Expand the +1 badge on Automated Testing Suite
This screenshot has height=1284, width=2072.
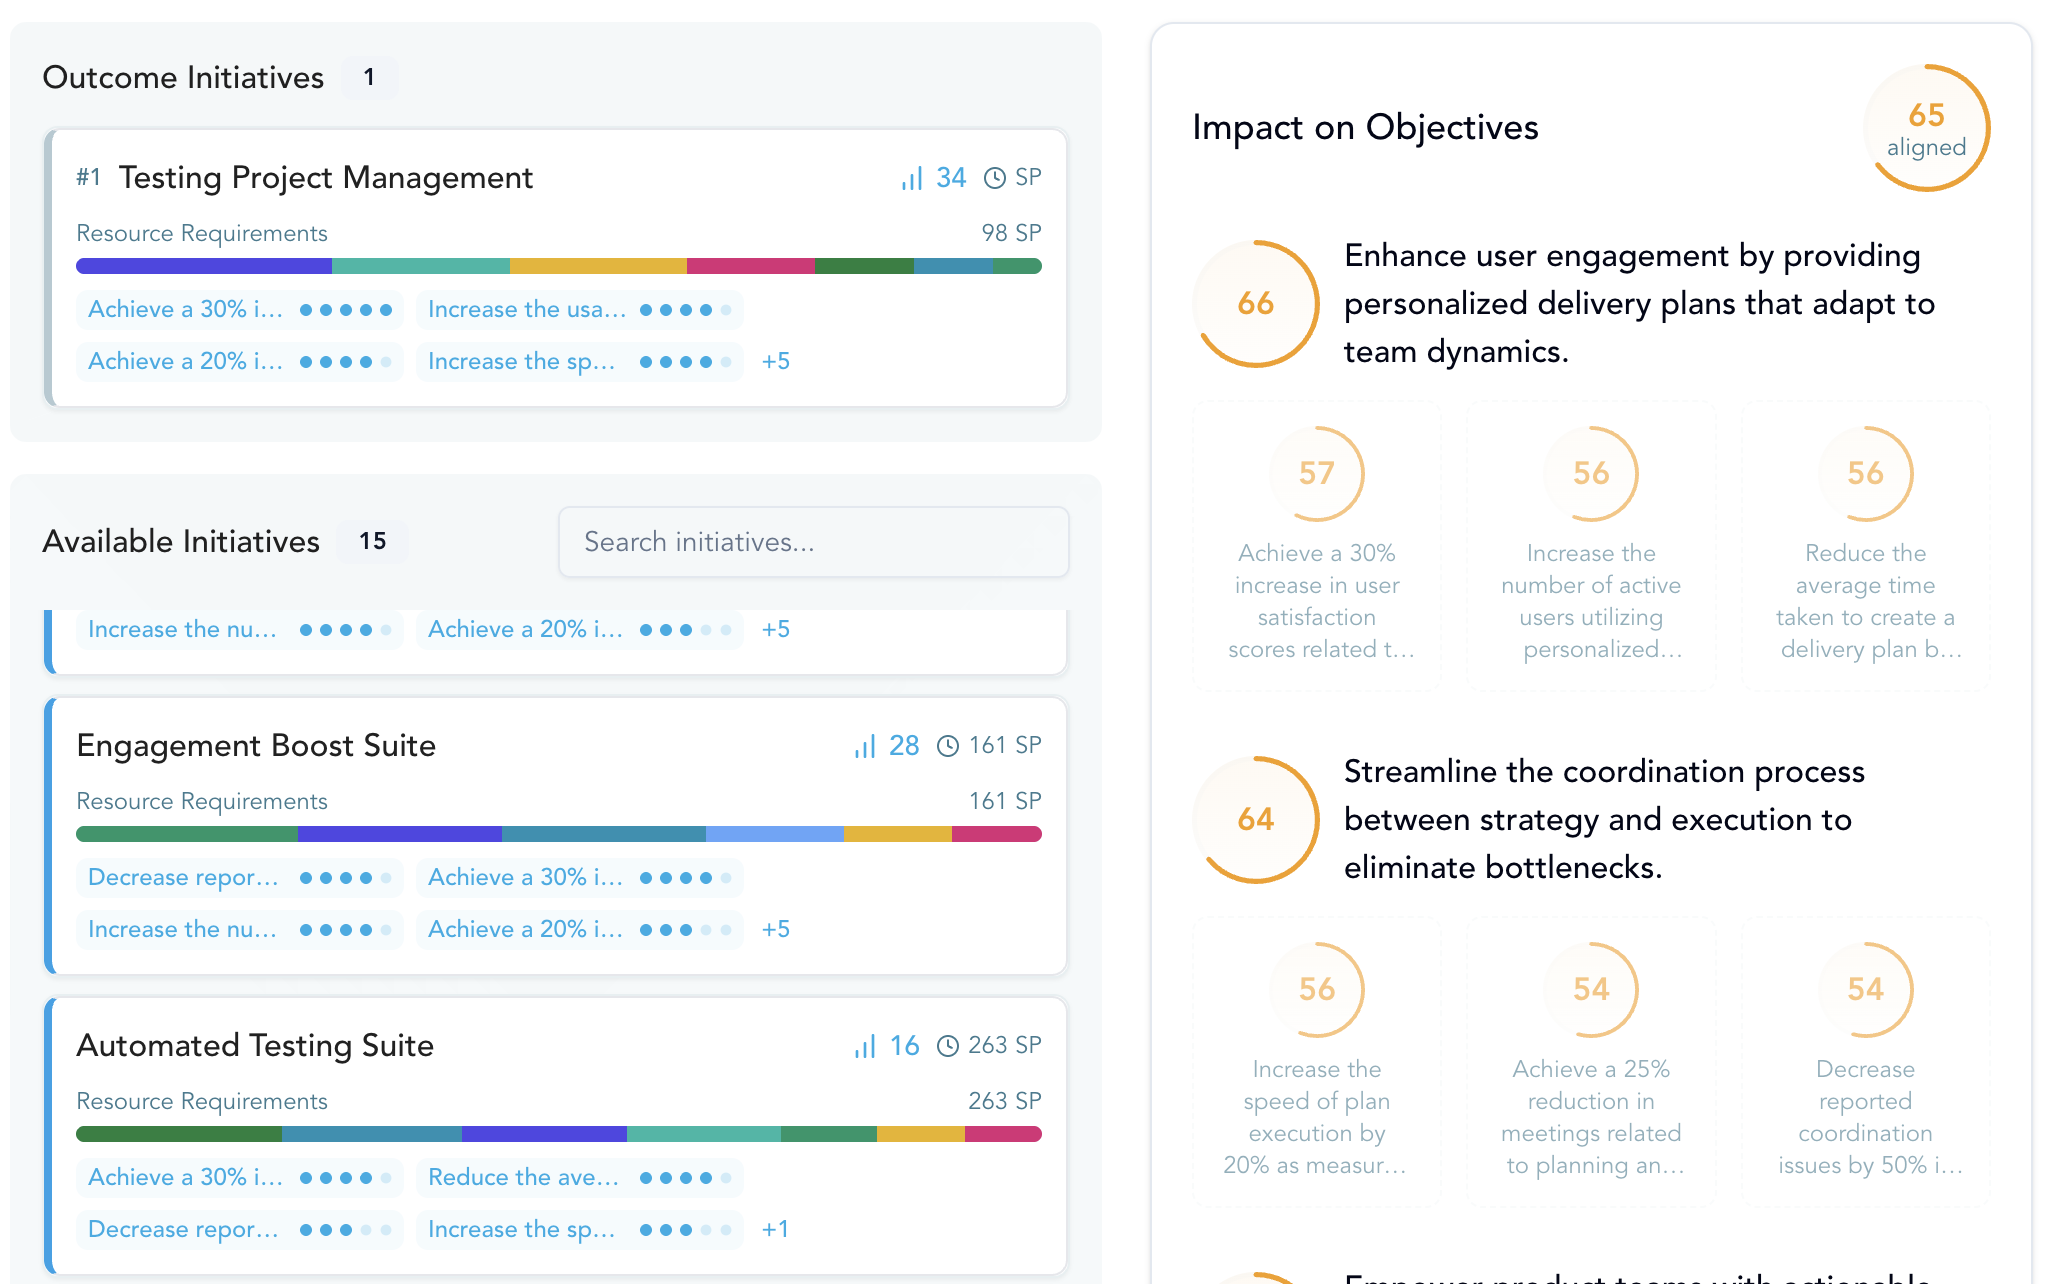click(776, 1229)
